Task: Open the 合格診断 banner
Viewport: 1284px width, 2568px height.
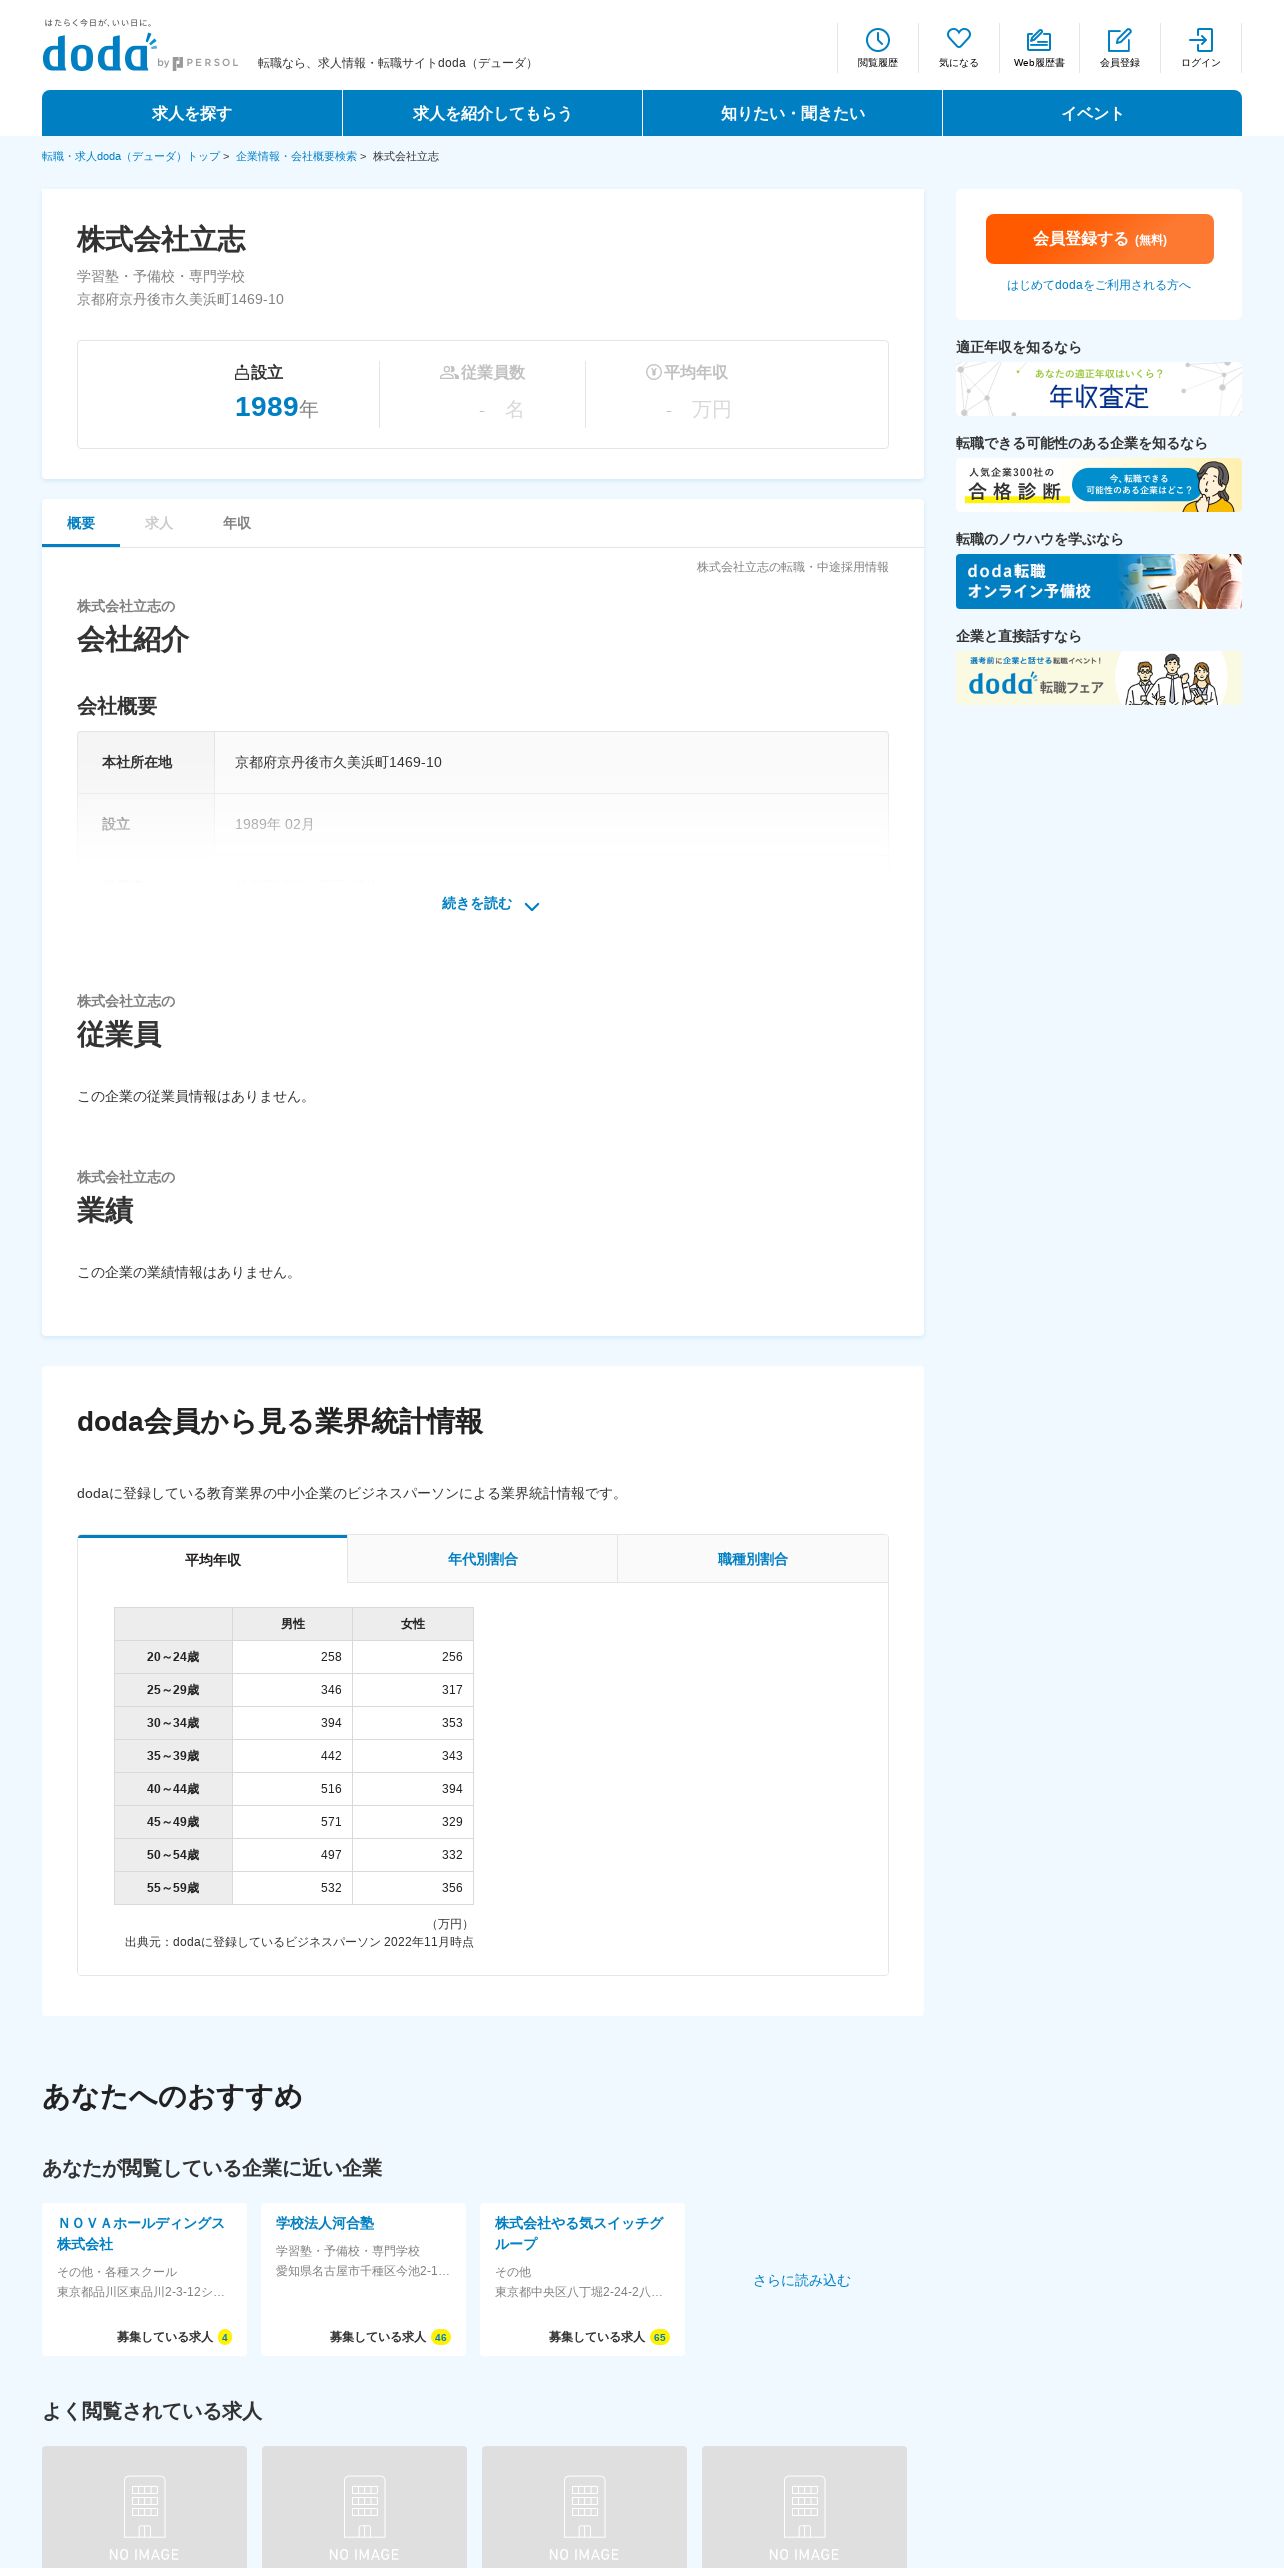Action: tap(1099, 485)
